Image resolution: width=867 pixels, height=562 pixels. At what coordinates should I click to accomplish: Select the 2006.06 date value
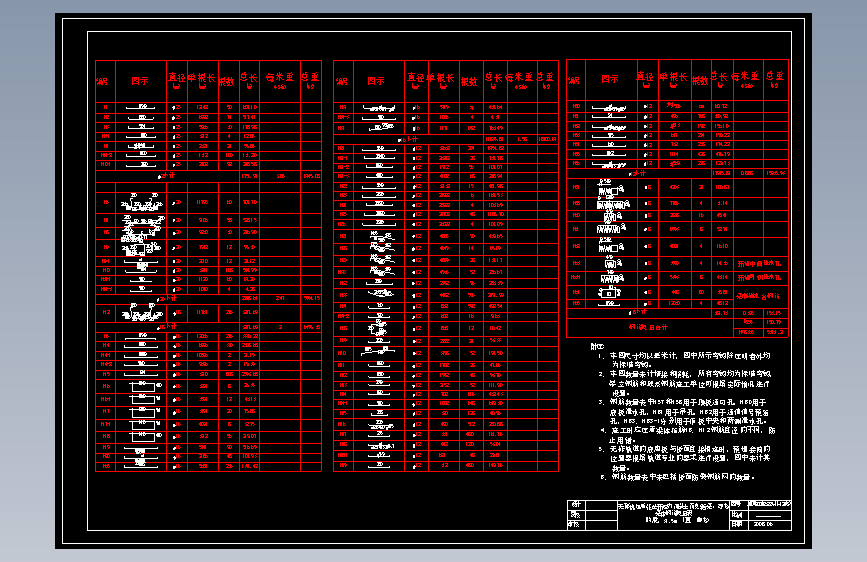click(x=764, y=524)
